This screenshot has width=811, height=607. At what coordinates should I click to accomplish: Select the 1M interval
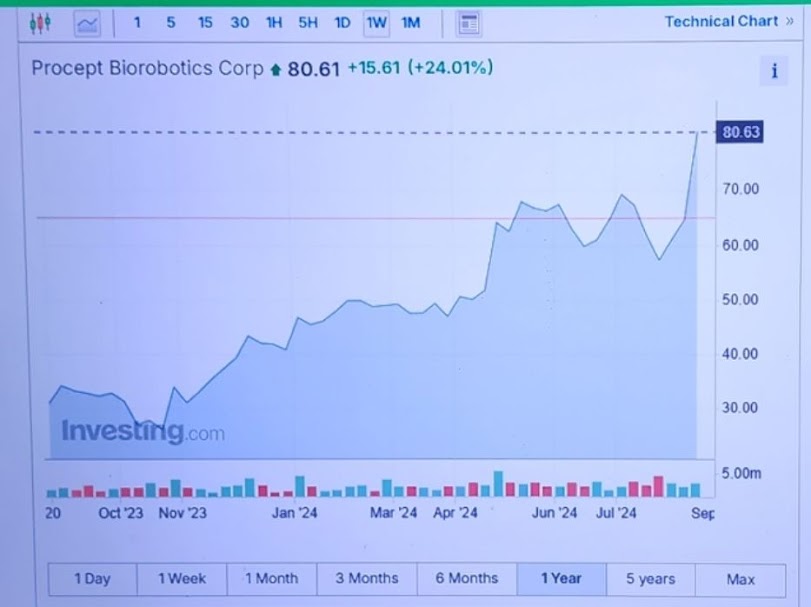(x=411, y=23)
